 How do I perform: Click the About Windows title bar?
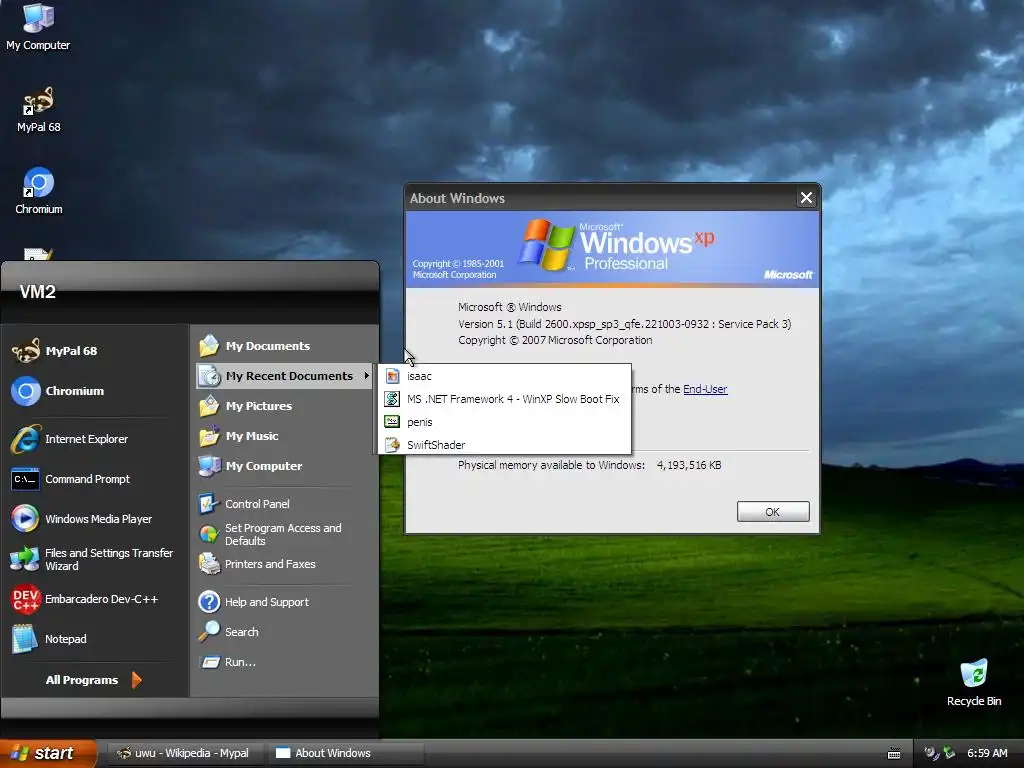click(x=600, y=198)
